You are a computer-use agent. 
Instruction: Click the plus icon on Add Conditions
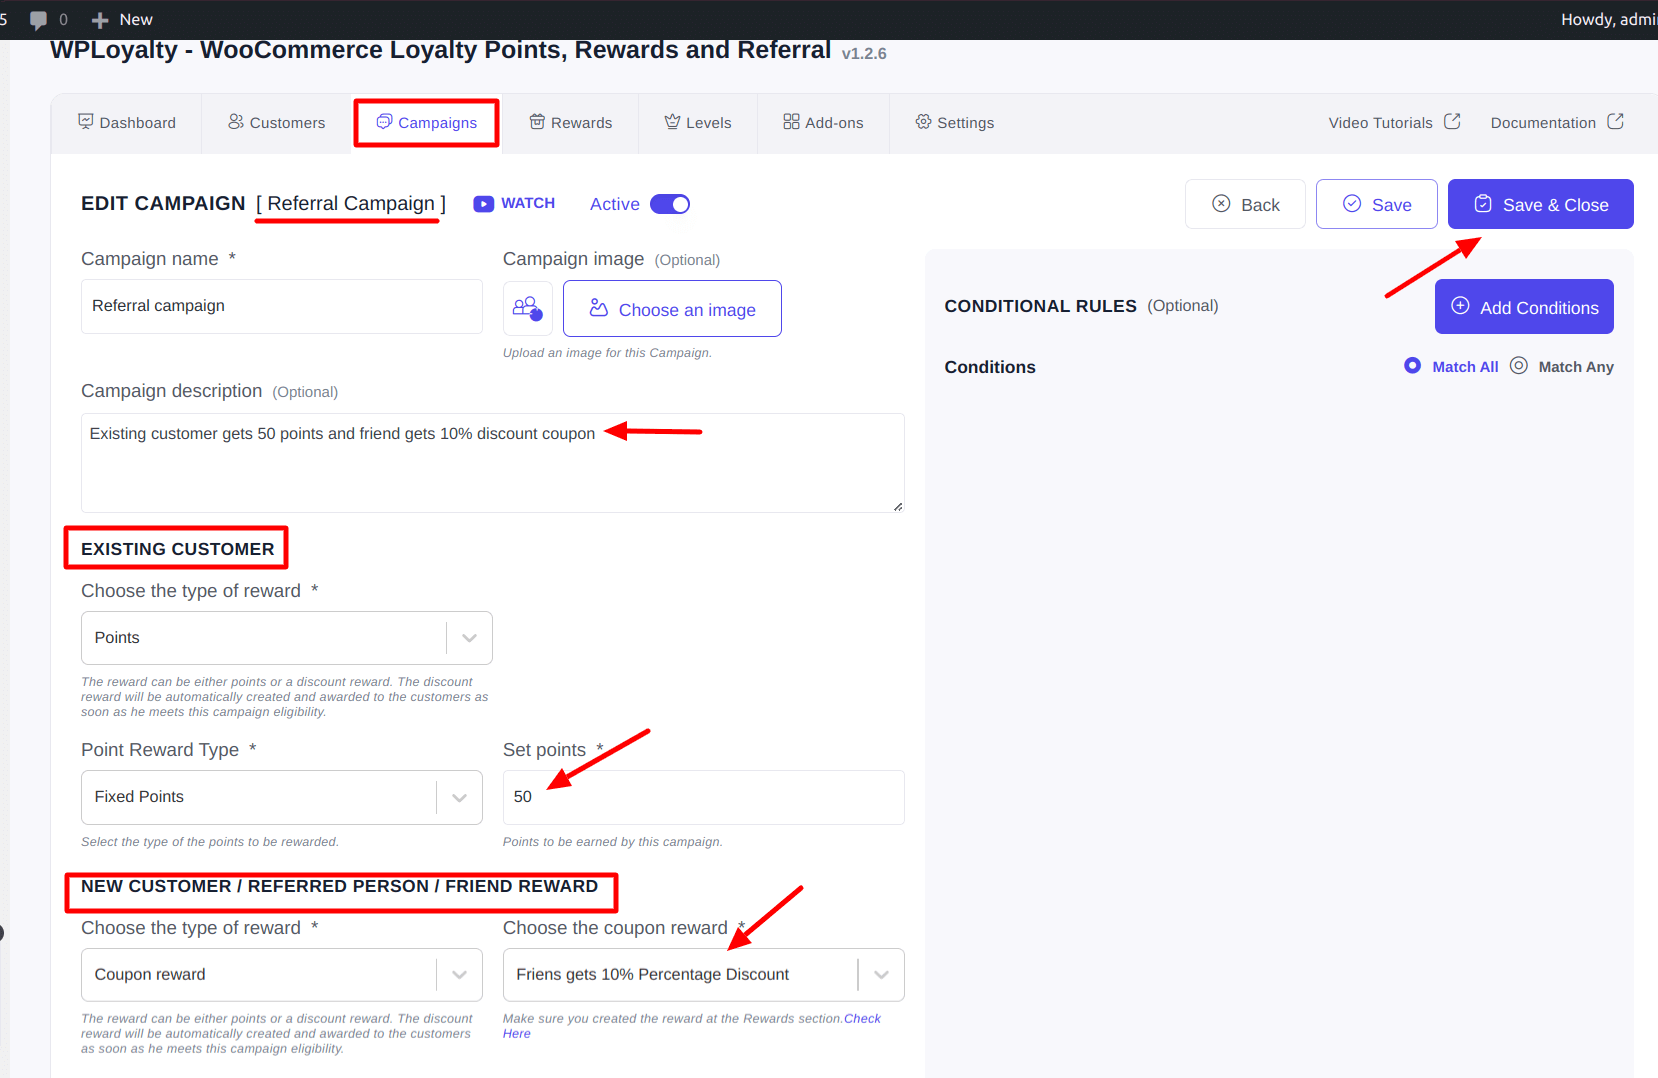1460,306
